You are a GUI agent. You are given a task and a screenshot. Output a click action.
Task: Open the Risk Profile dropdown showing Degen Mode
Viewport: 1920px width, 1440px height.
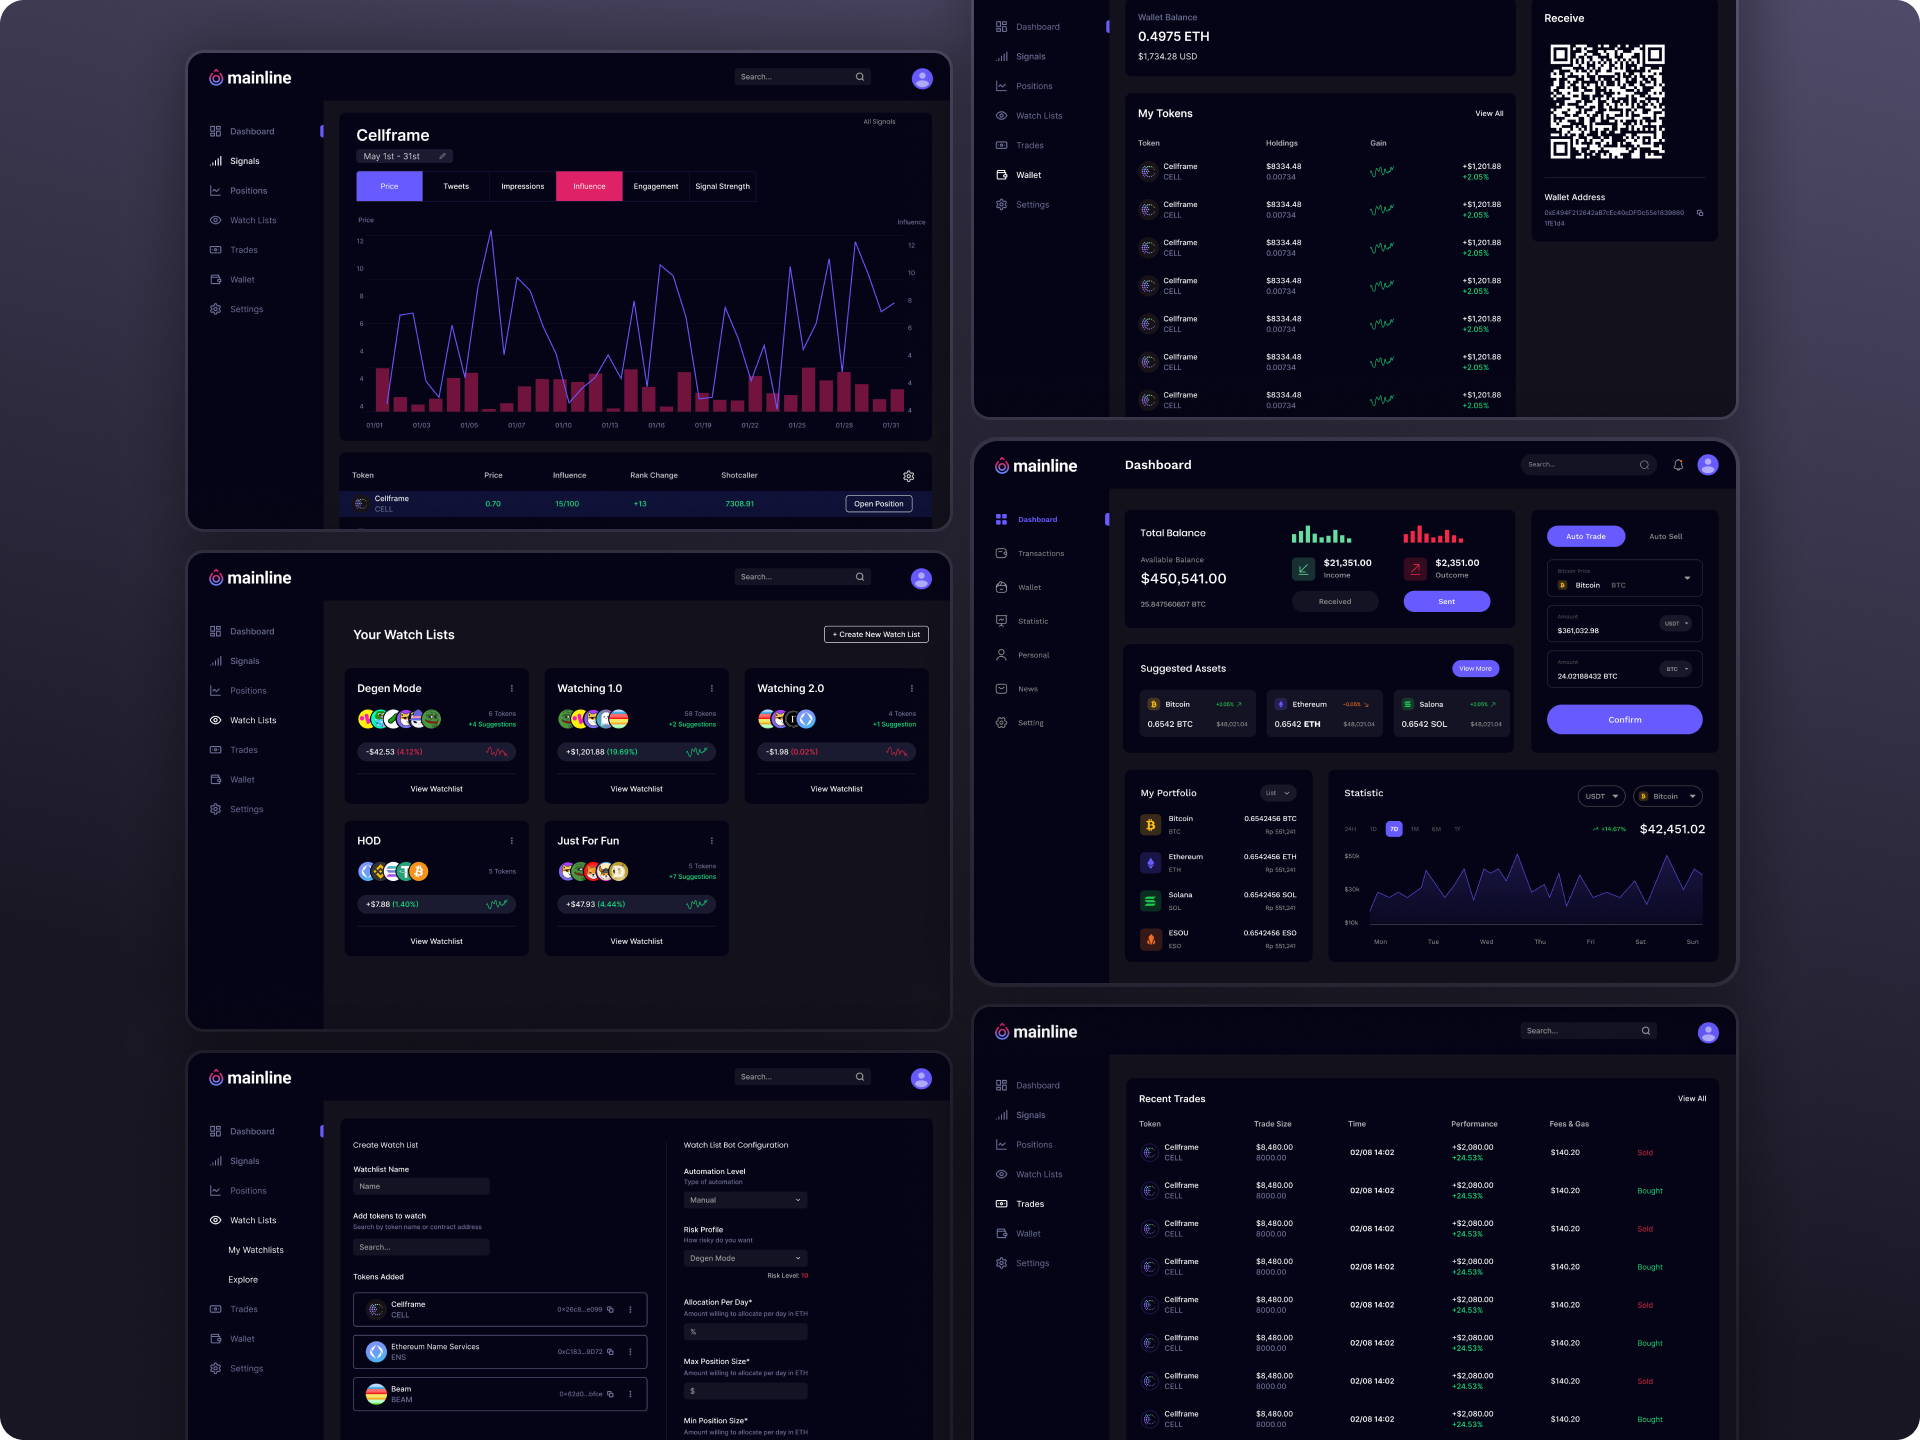coord(745,1258)
